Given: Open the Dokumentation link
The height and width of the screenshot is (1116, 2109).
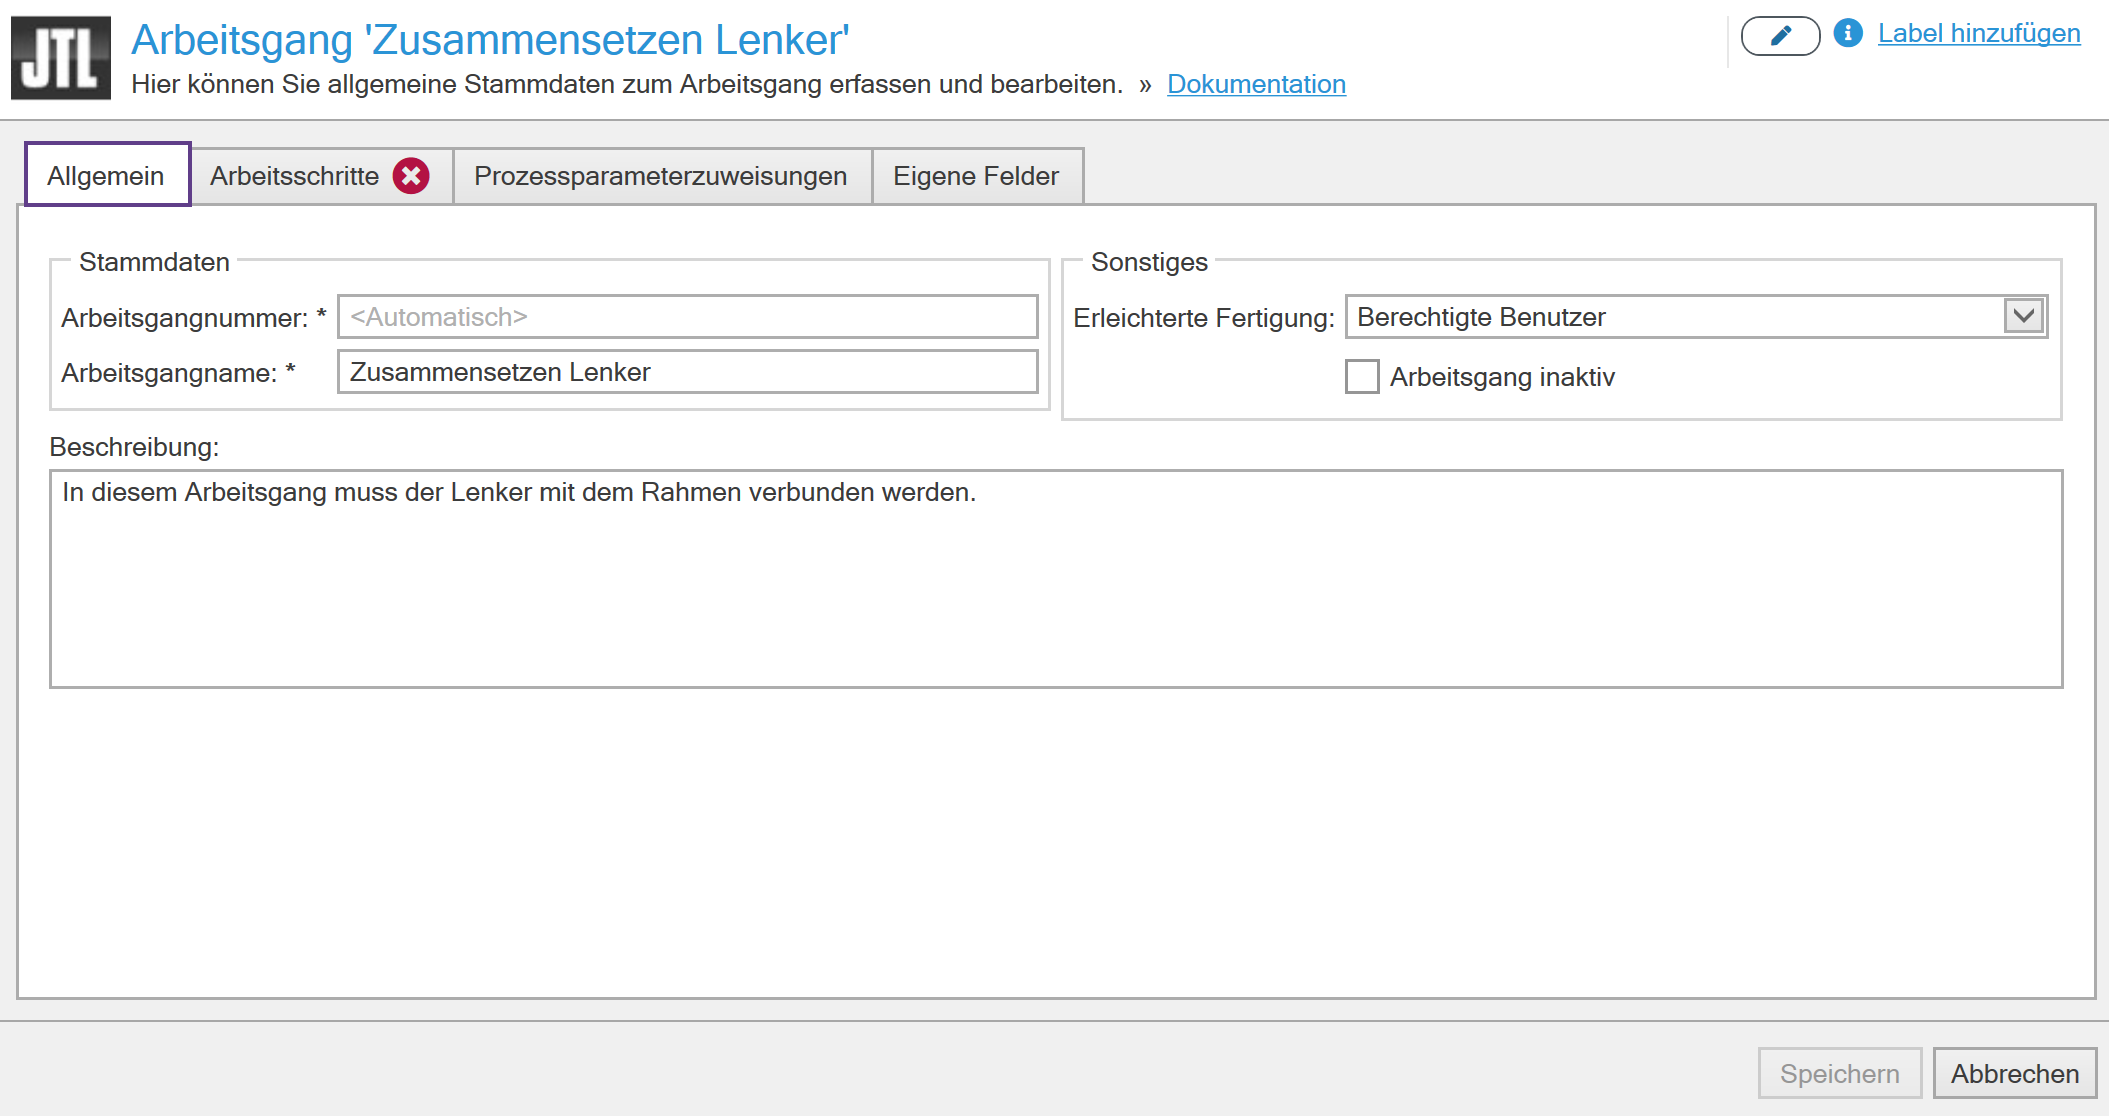Looking at the screenshot, I should point(1256,84).
